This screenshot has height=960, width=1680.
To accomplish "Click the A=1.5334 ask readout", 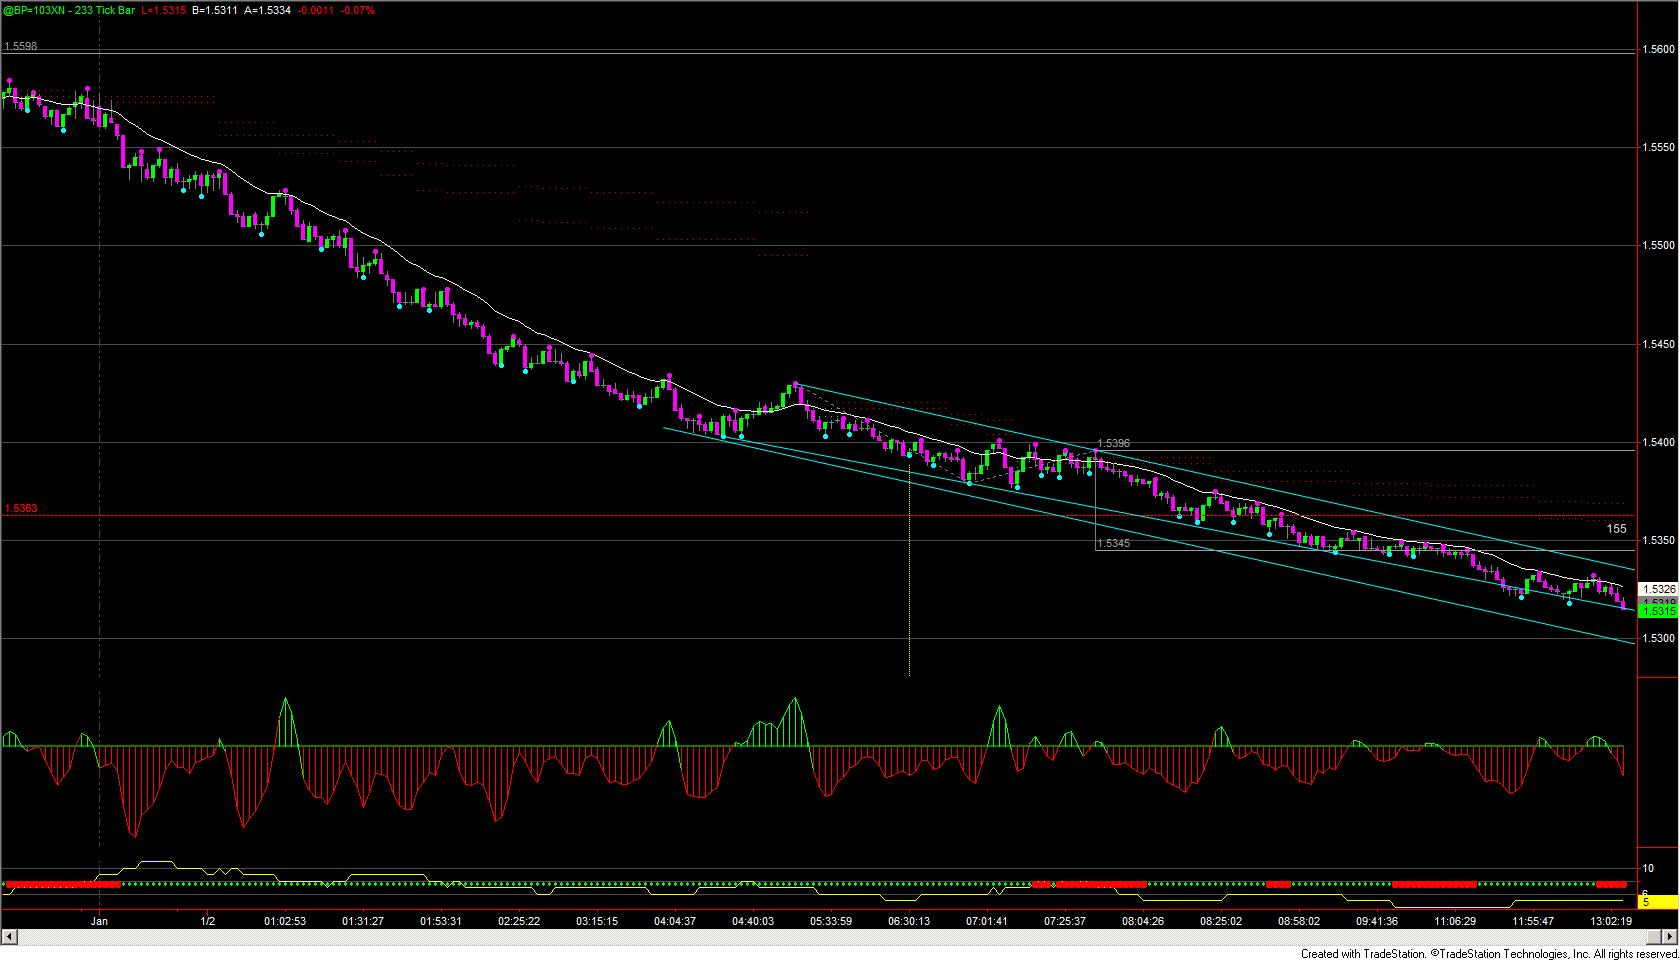I will click(x=268, y=10).
